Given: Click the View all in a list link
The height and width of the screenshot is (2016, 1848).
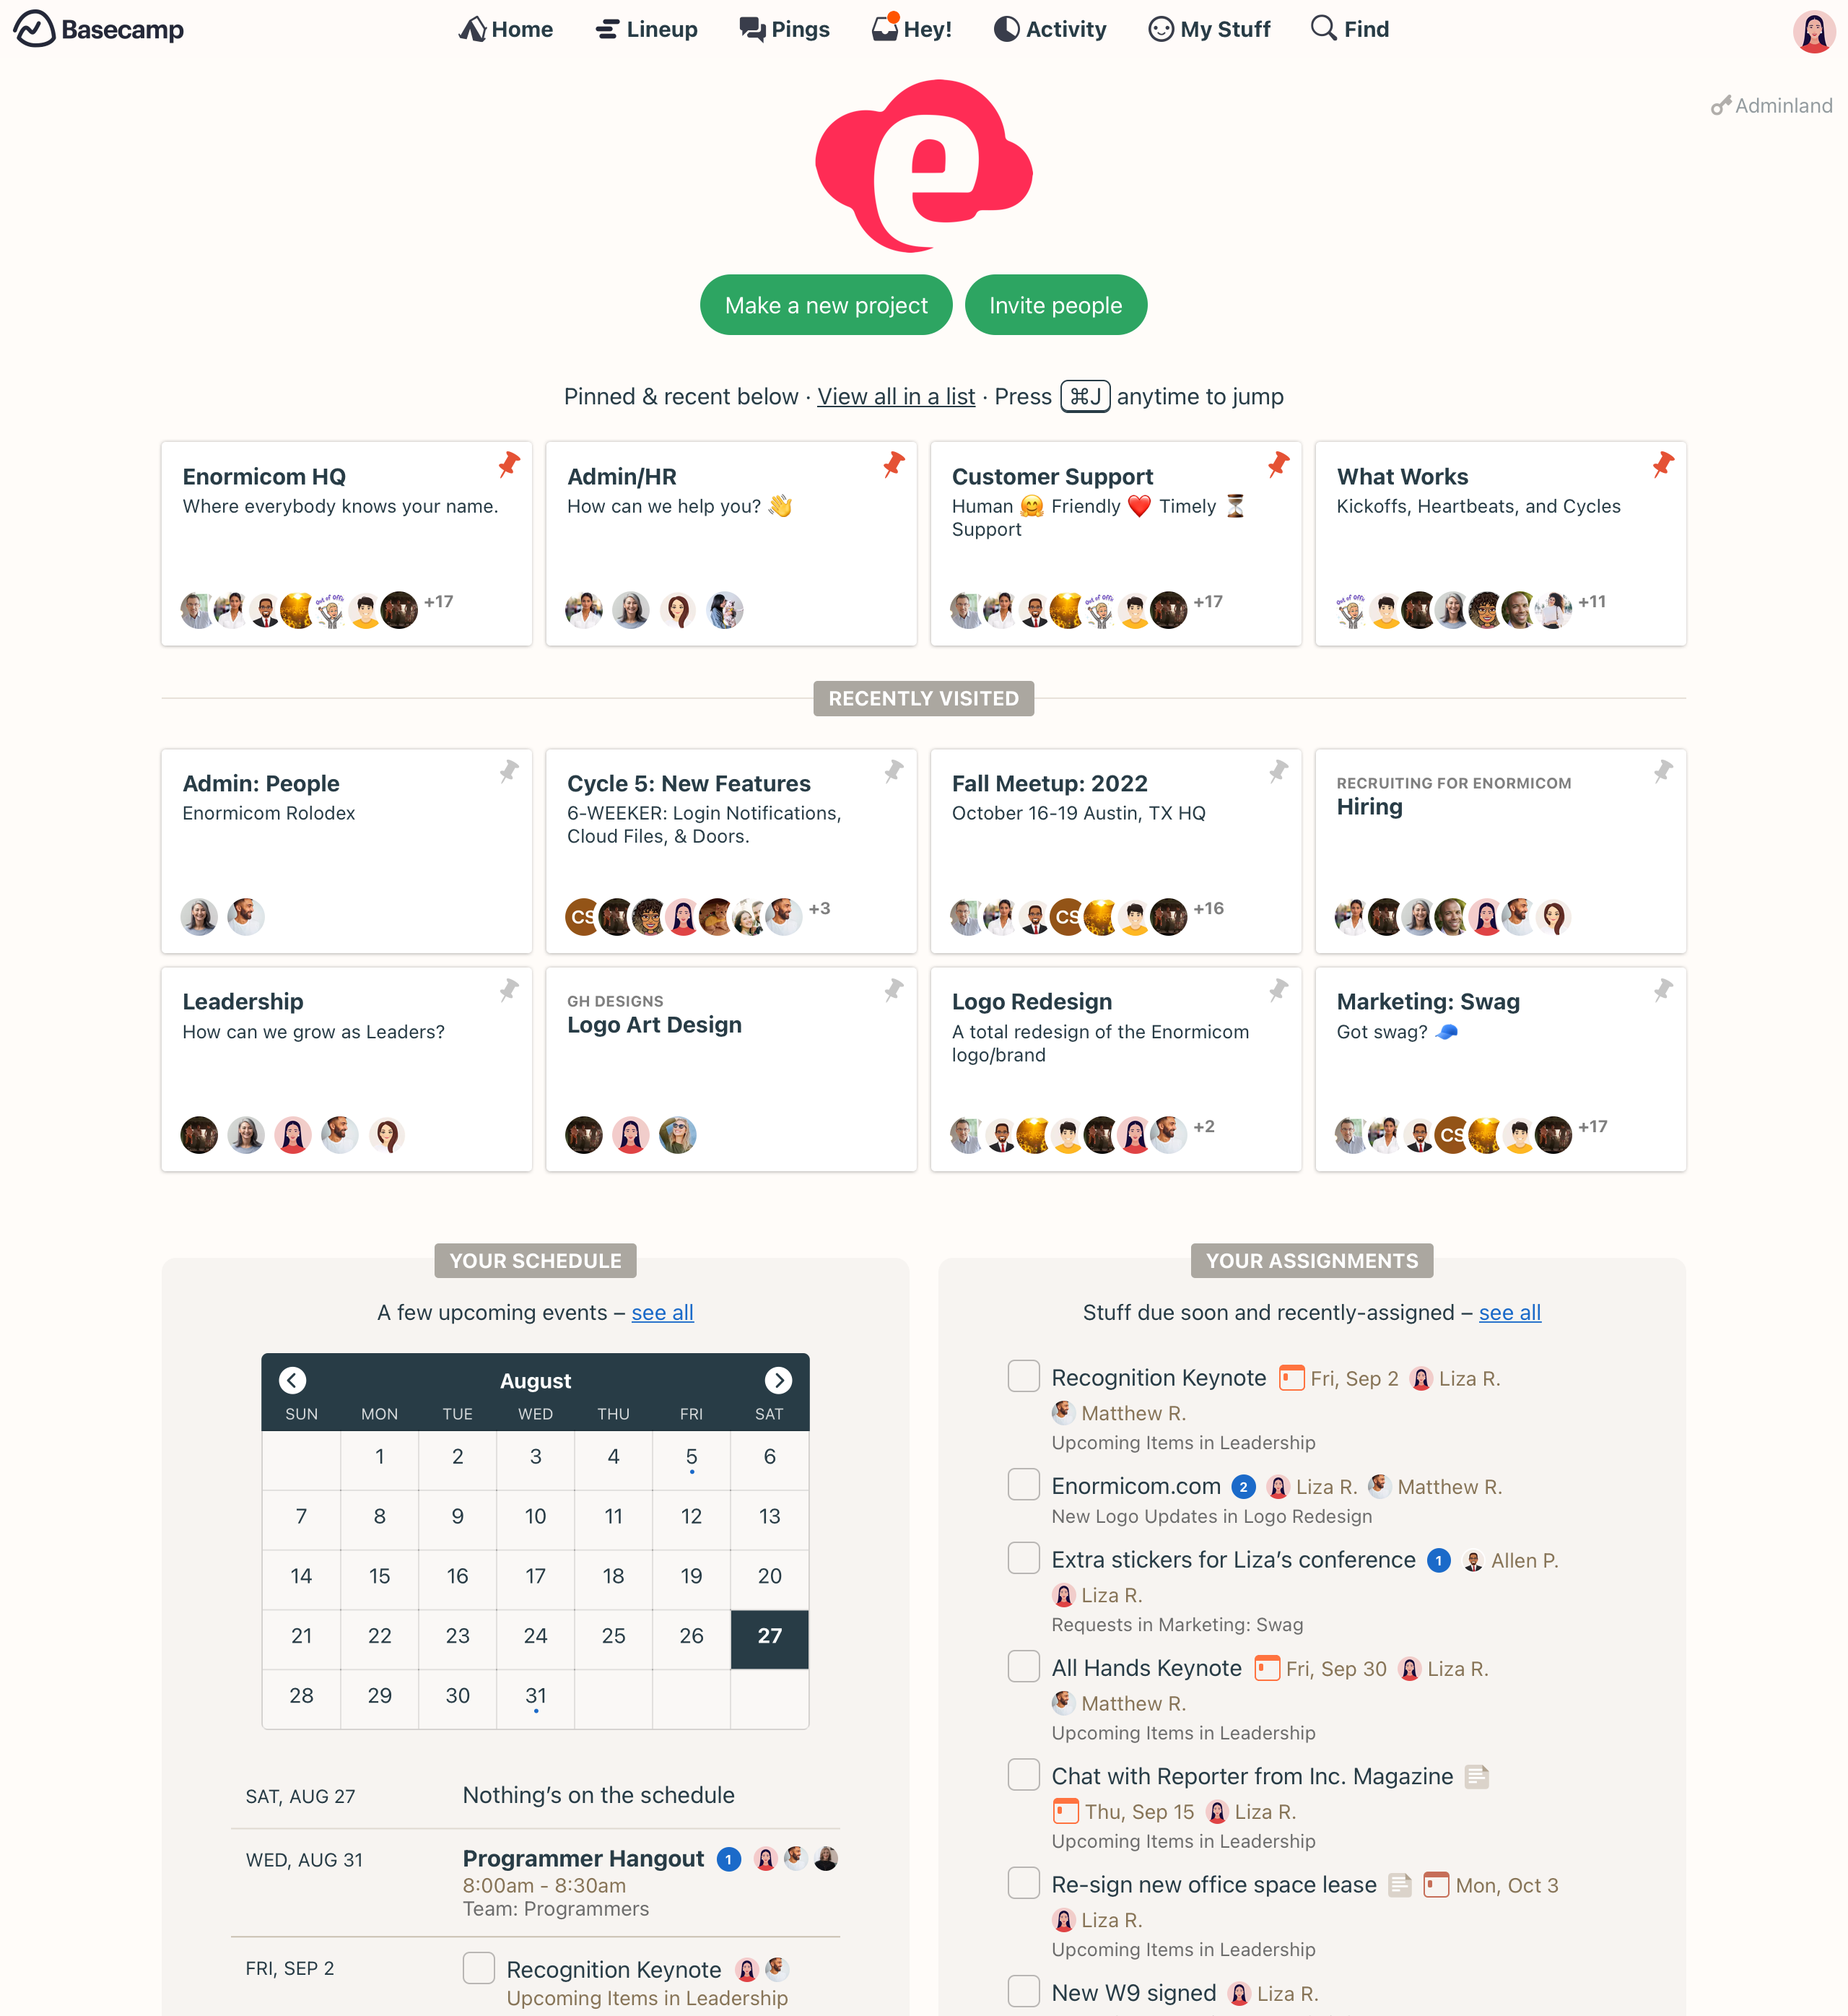Looking at the screenshot, I should [x=897, y=395].
